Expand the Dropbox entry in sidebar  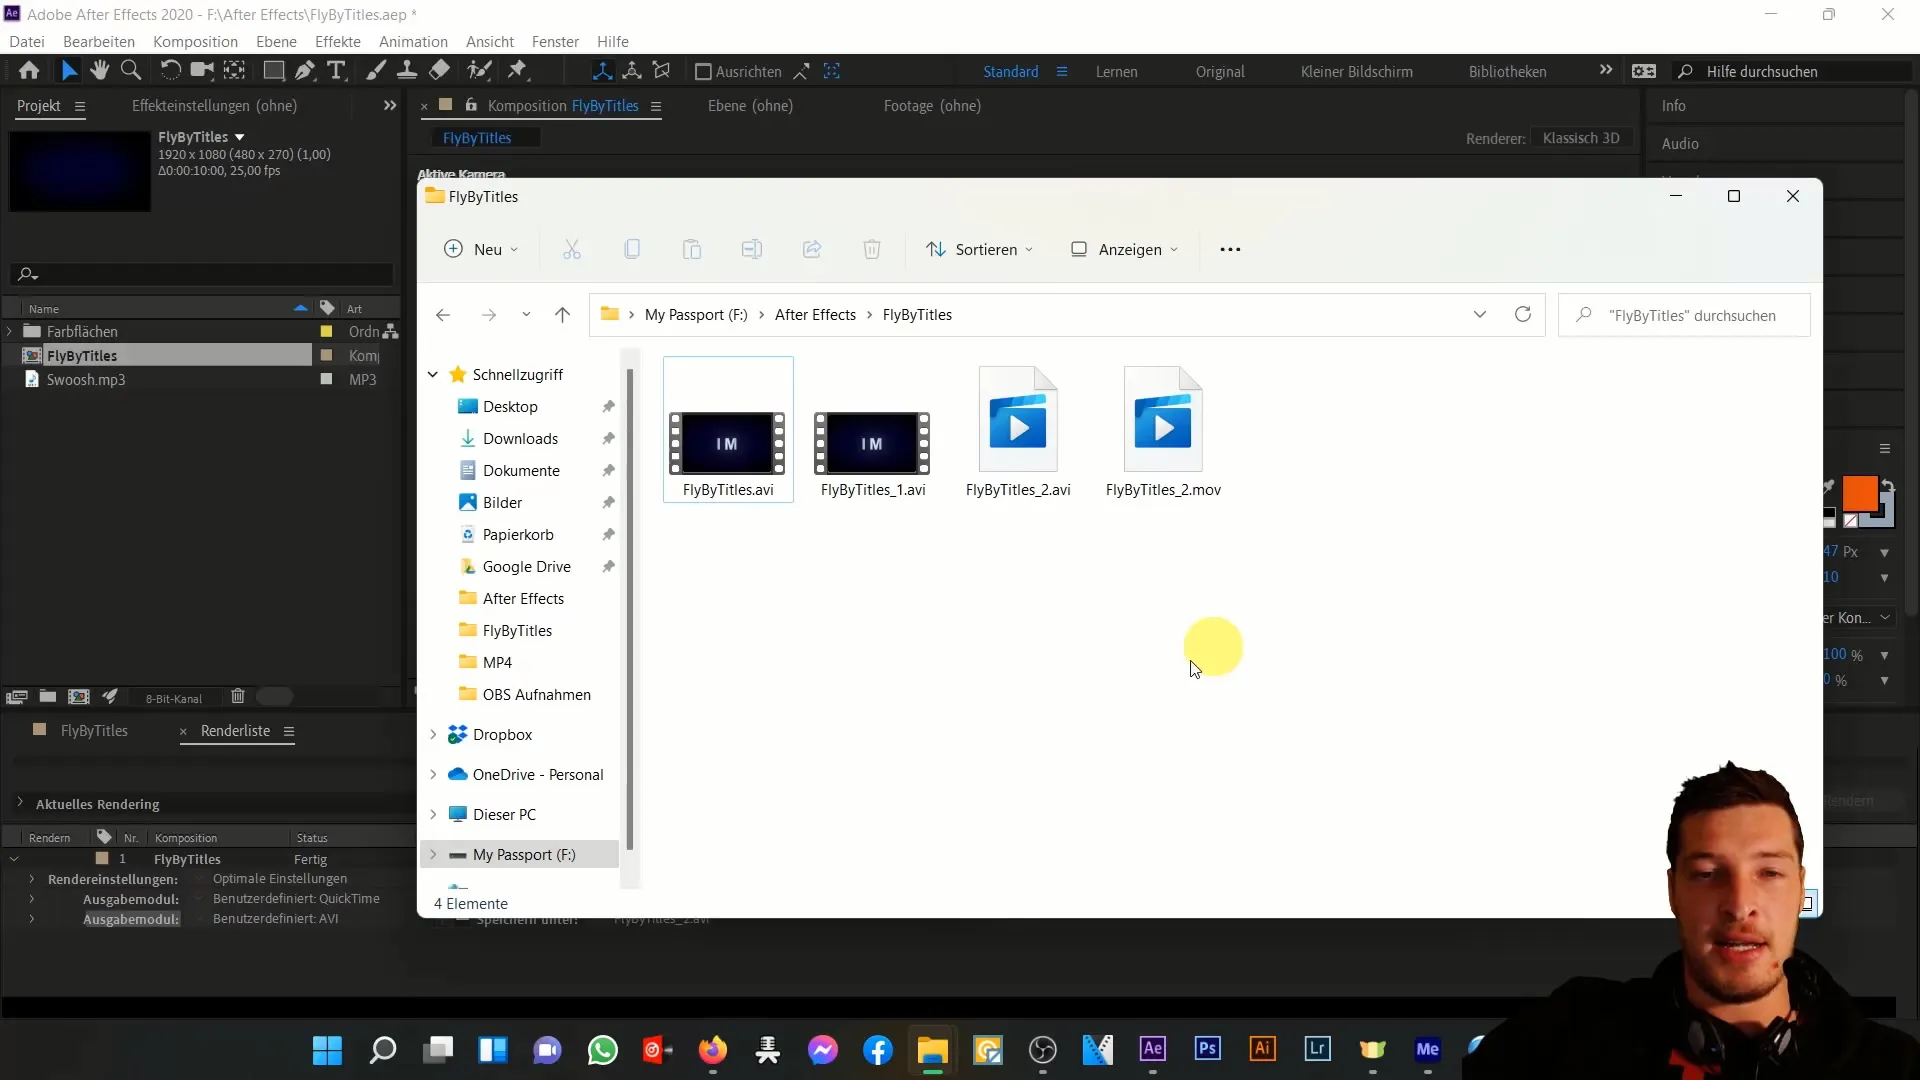click(434, 733)
